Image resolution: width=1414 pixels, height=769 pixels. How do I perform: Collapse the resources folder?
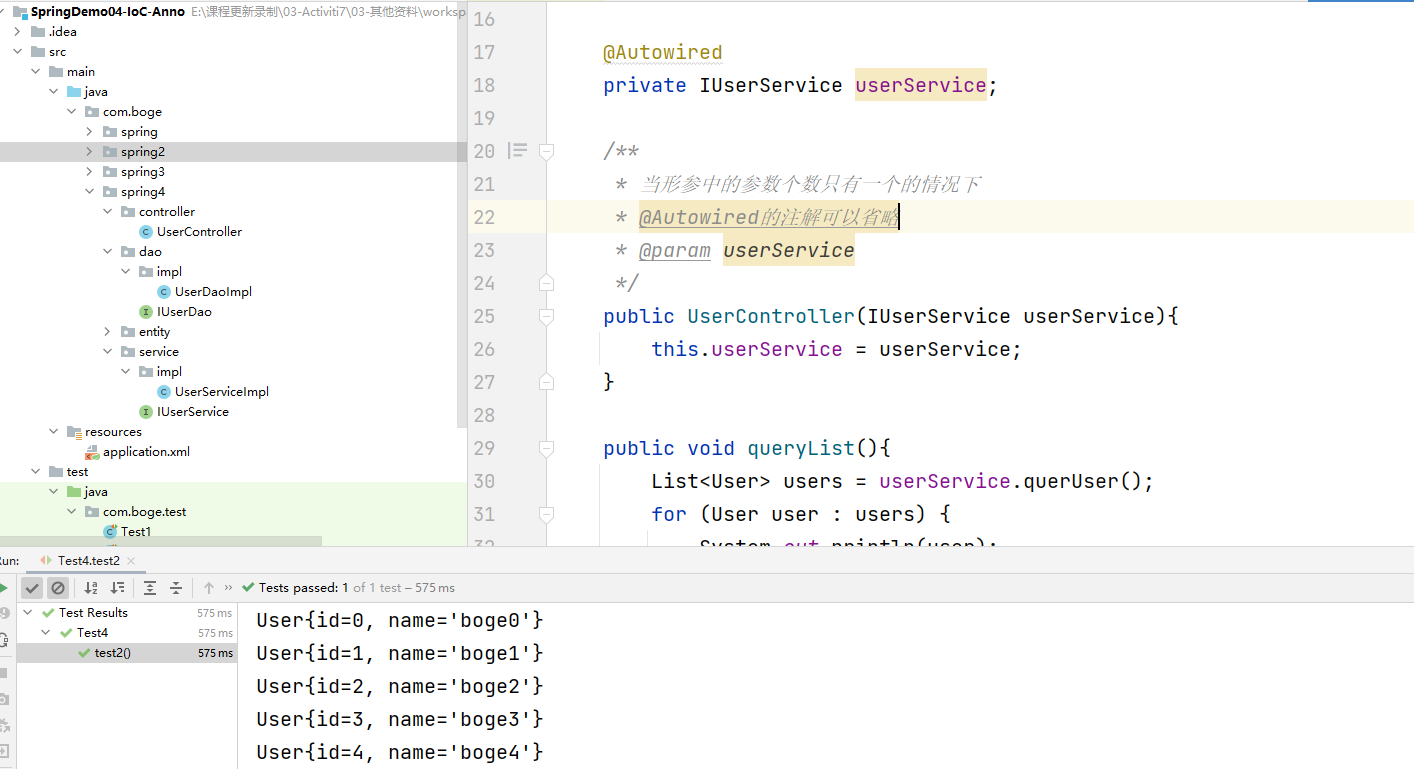[x=53, y=432]
